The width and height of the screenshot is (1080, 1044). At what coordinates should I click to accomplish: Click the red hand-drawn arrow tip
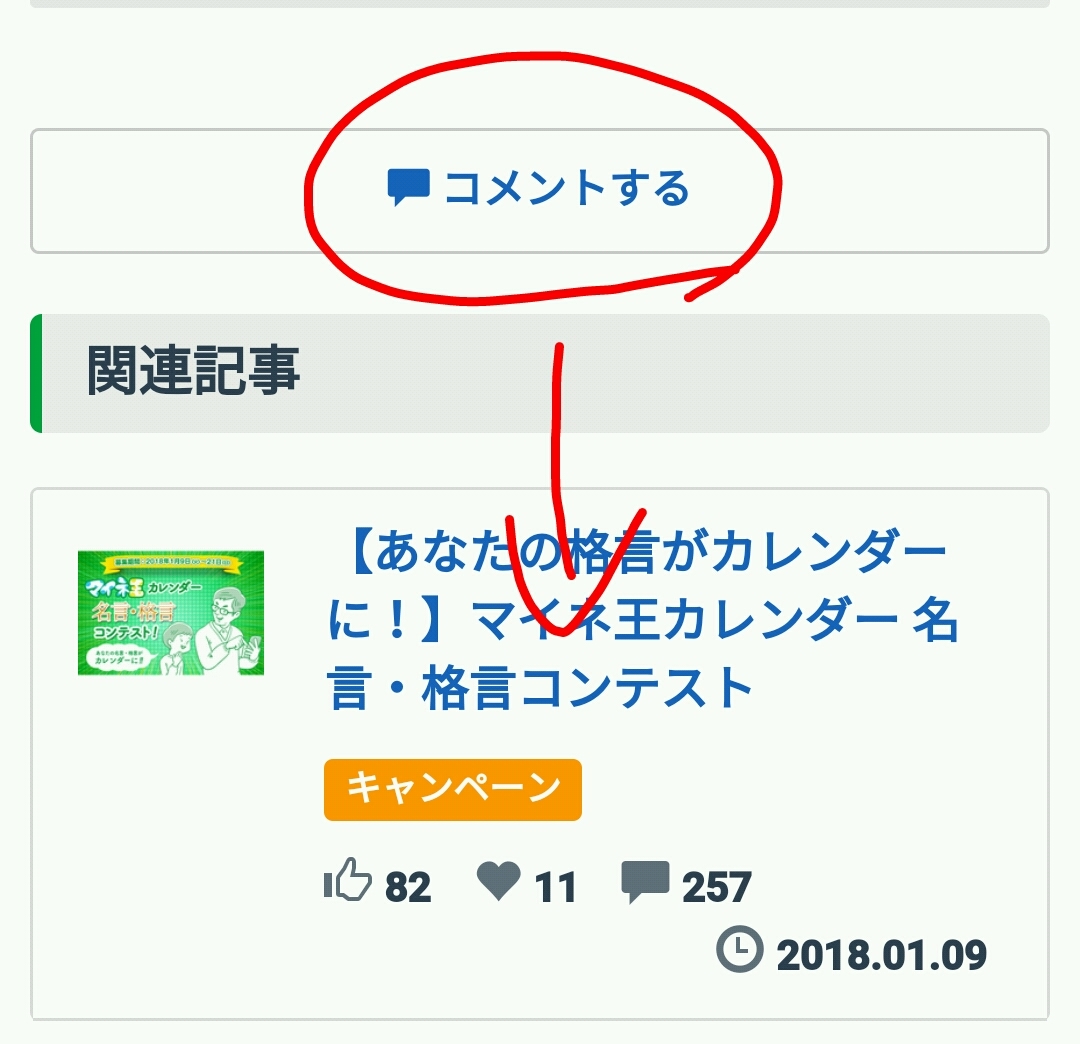pyautogui.click(x=561, y=630)
